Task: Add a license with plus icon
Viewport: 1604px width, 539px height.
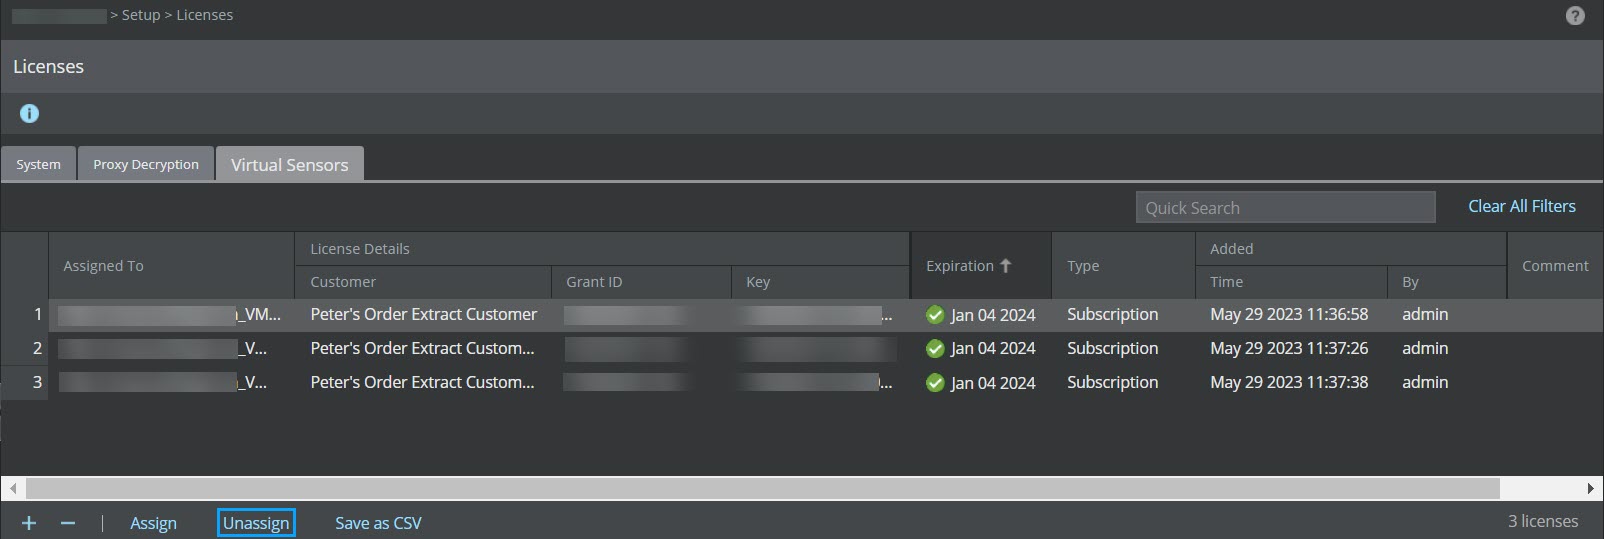Action: [x=29, y=523]
